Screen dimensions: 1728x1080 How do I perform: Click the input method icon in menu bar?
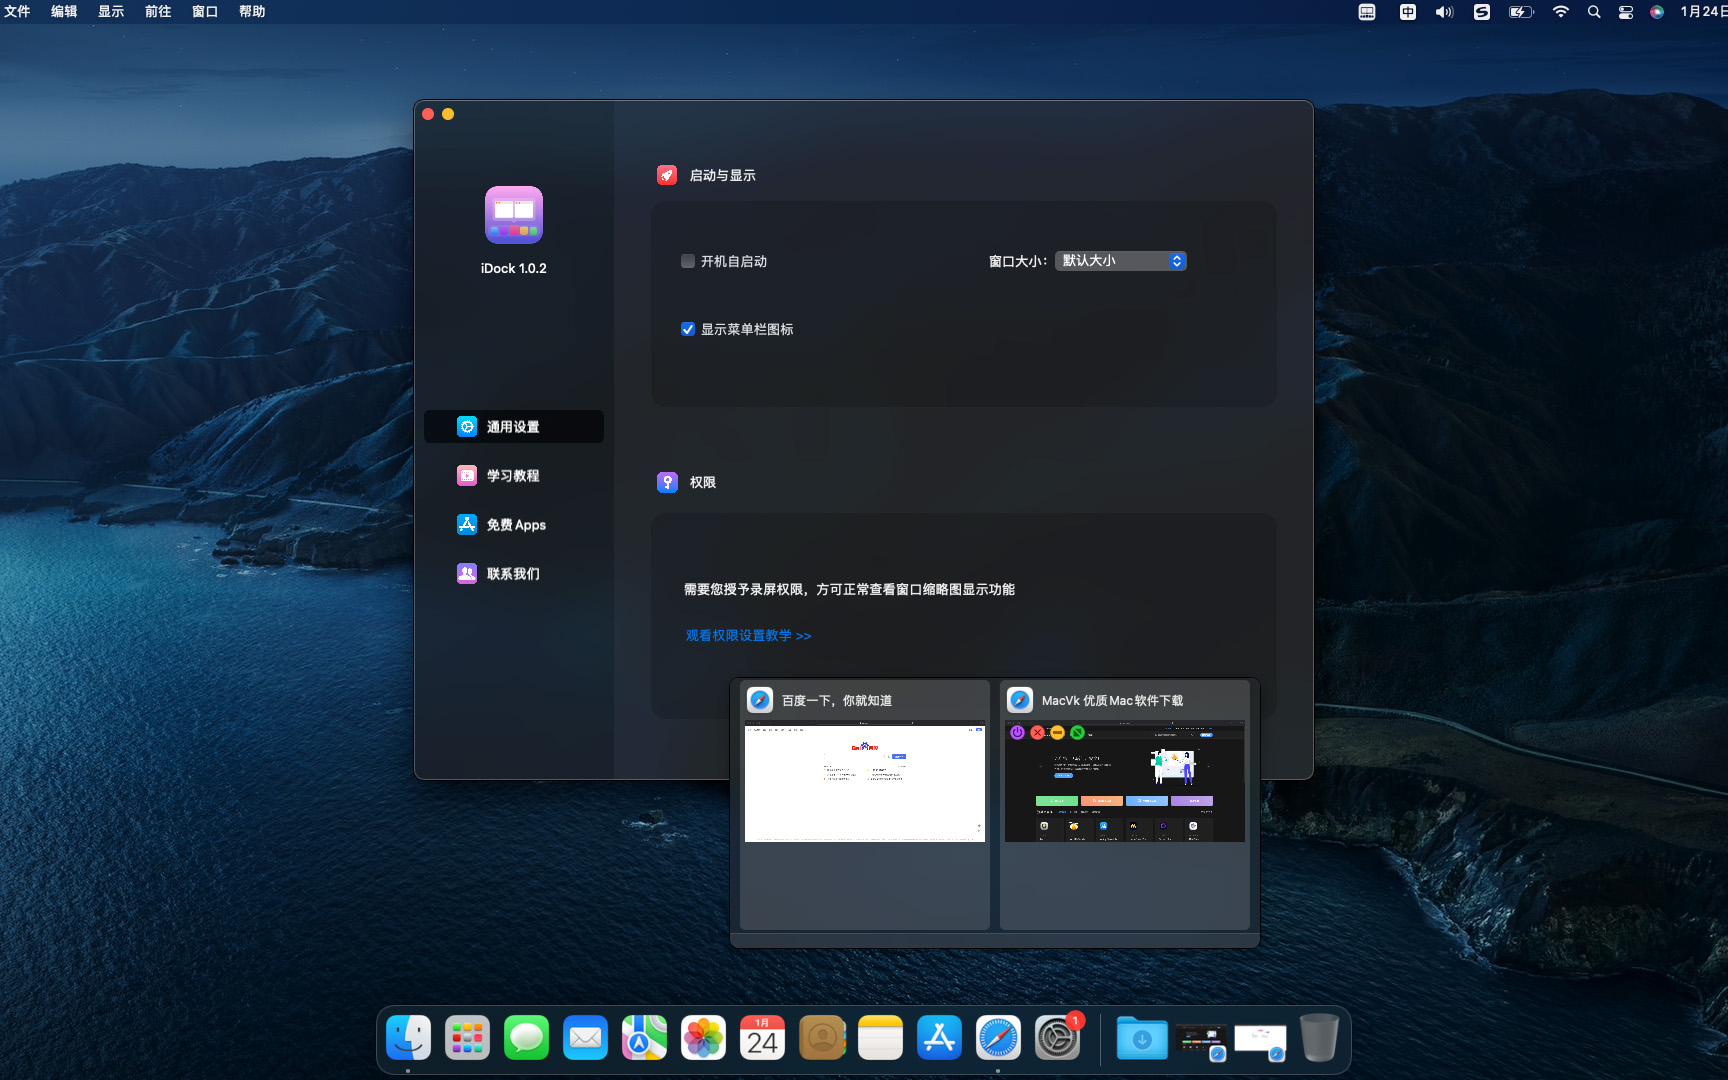pyautogui.click(x=1408, y=12)
